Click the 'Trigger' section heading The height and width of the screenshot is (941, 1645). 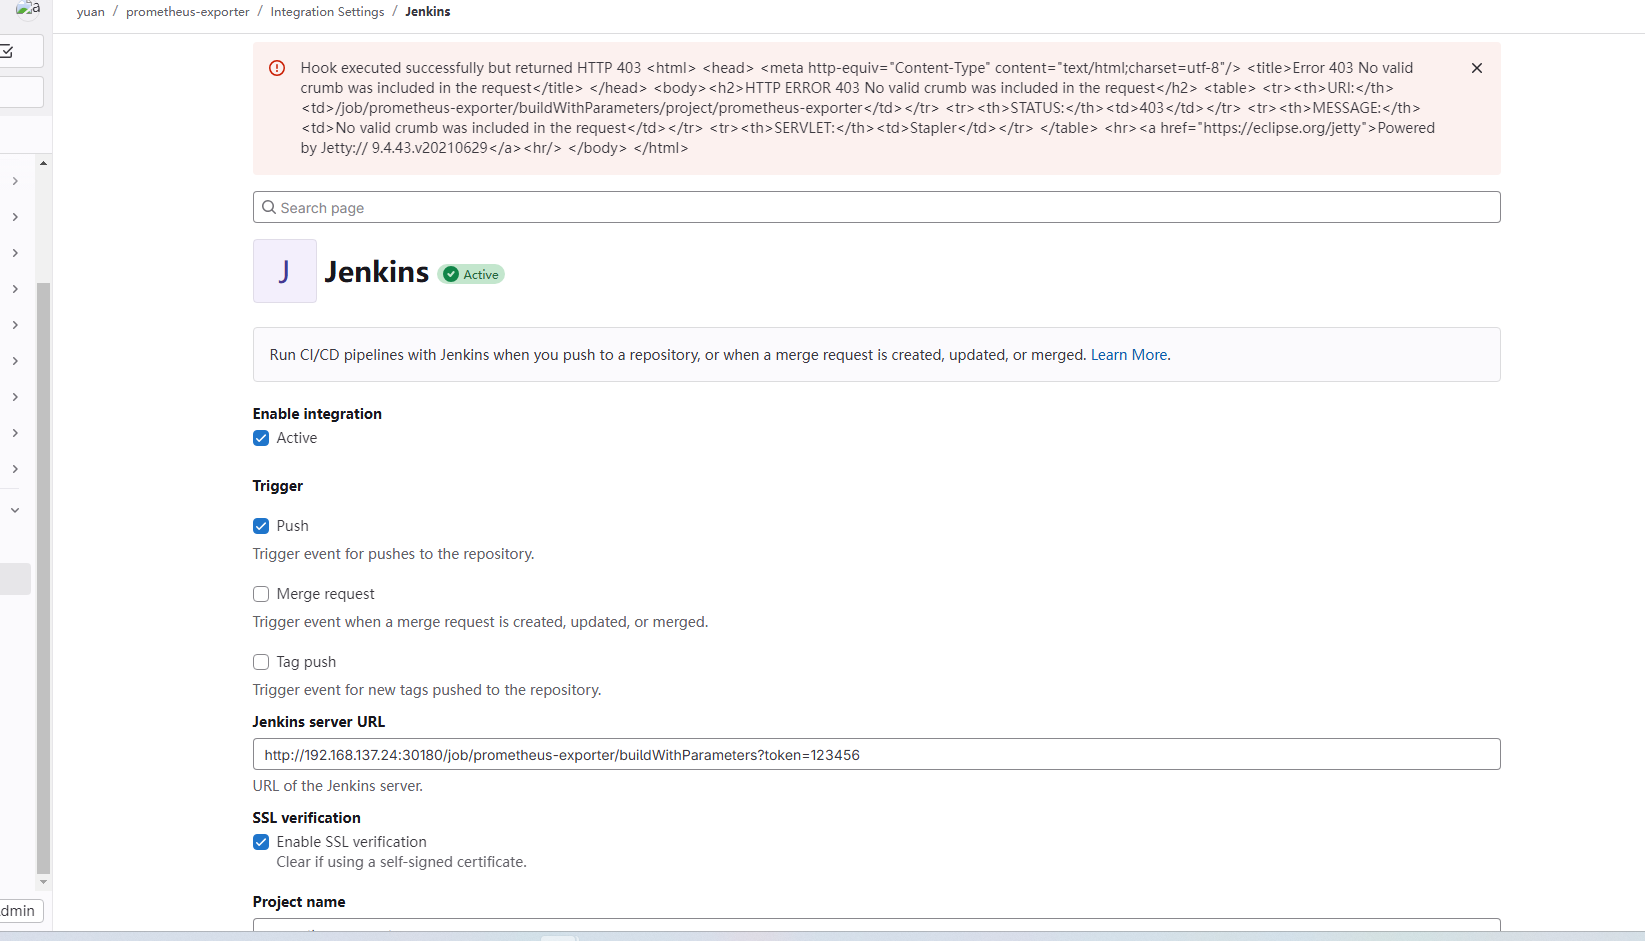[278, 486]
